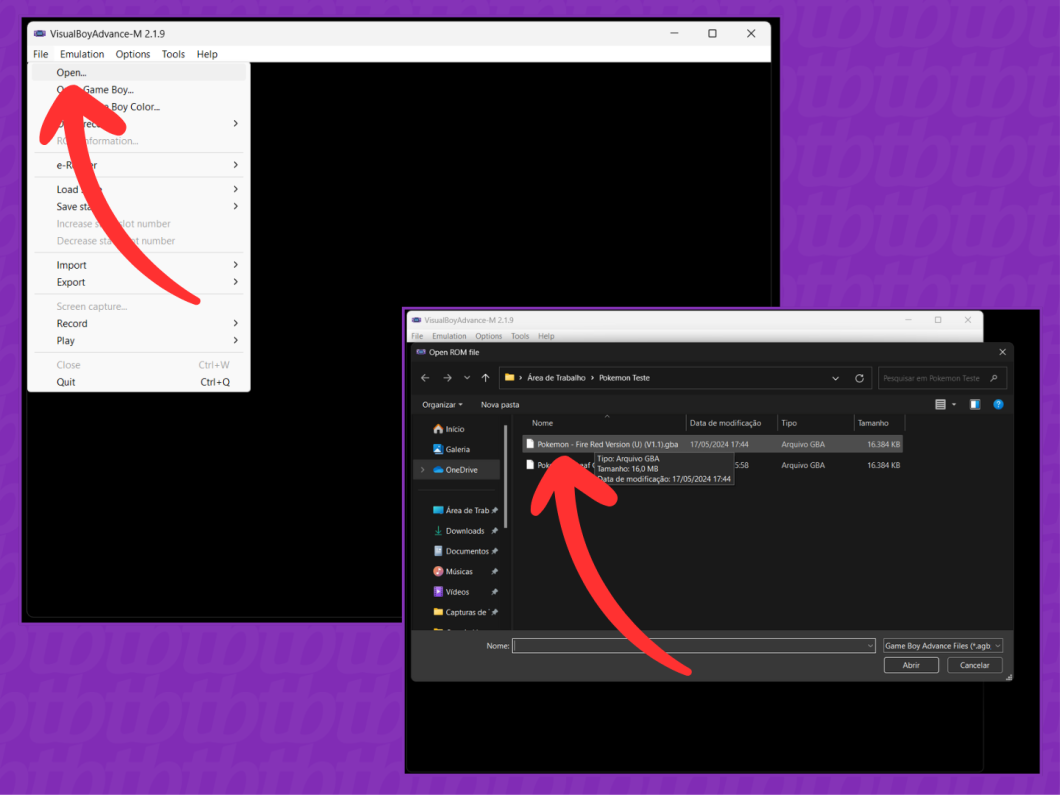This screenshot has width=1060, height=795.
Task: Open the Emulation menu in main window
Action: 82,54
